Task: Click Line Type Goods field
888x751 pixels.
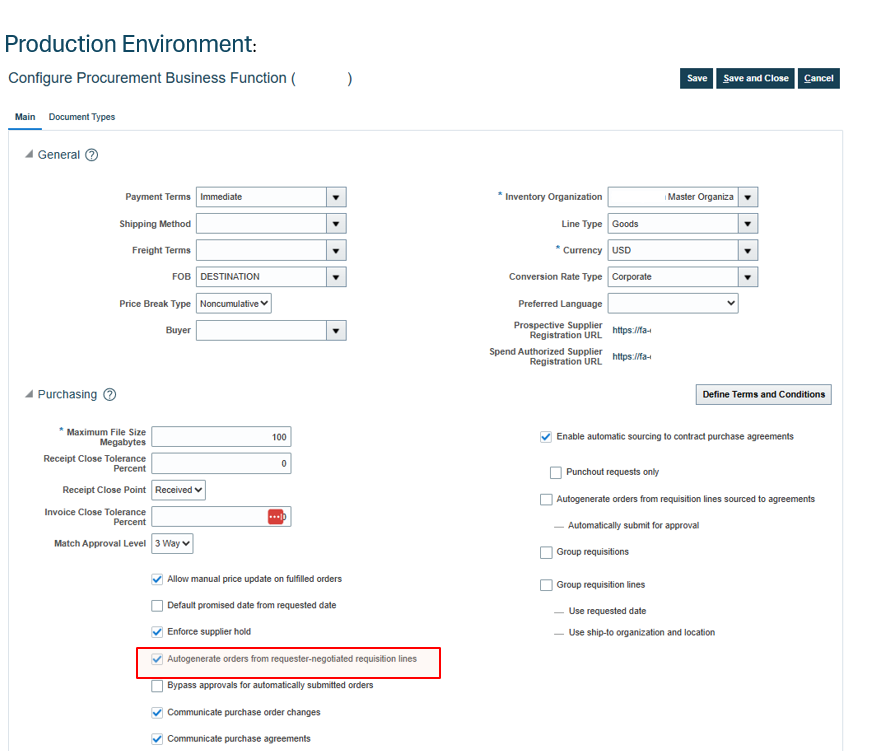Action: [x=673, y=224]
